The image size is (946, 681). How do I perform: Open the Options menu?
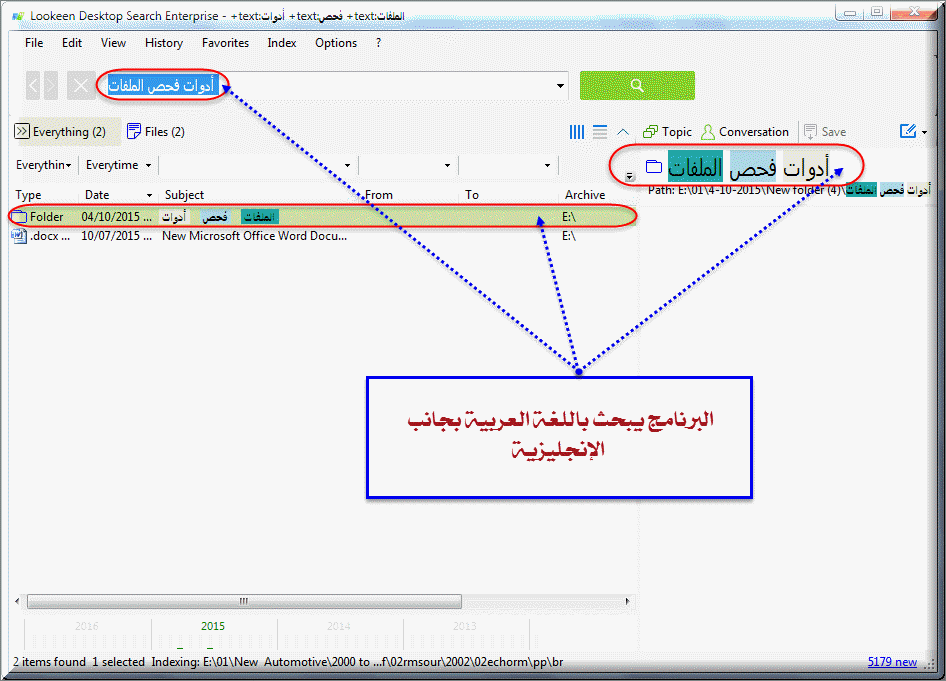click(x=335, y=43)
